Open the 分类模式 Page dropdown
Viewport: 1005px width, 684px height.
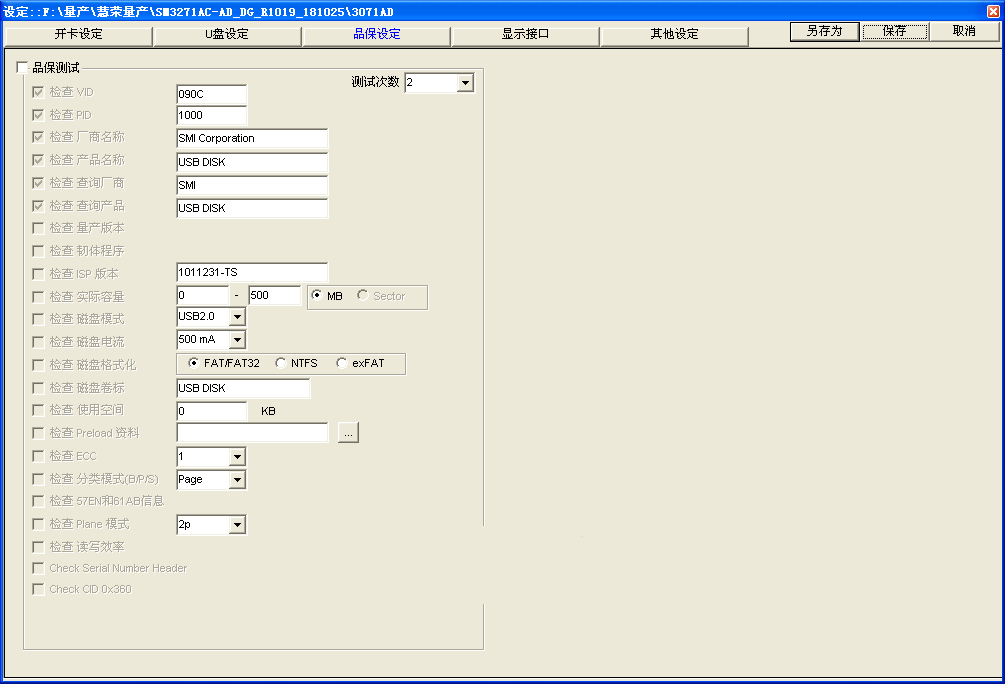click(x=237, y=480)
